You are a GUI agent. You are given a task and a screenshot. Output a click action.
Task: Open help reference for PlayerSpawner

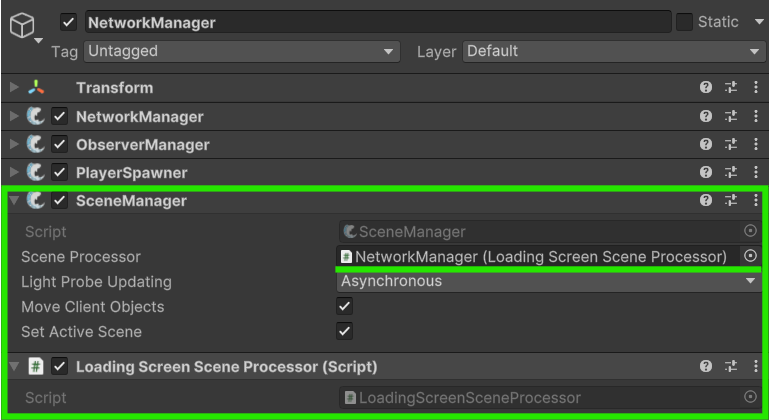coord(706,173)
